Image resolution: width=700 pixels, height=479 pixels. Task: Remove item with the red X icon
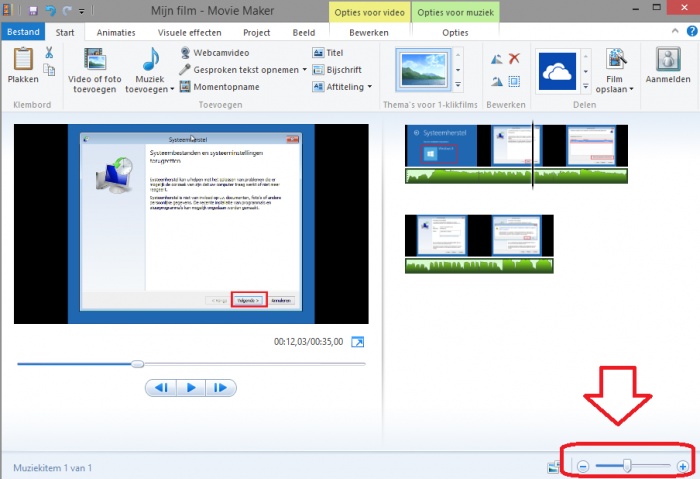click(x=514, y=58)
